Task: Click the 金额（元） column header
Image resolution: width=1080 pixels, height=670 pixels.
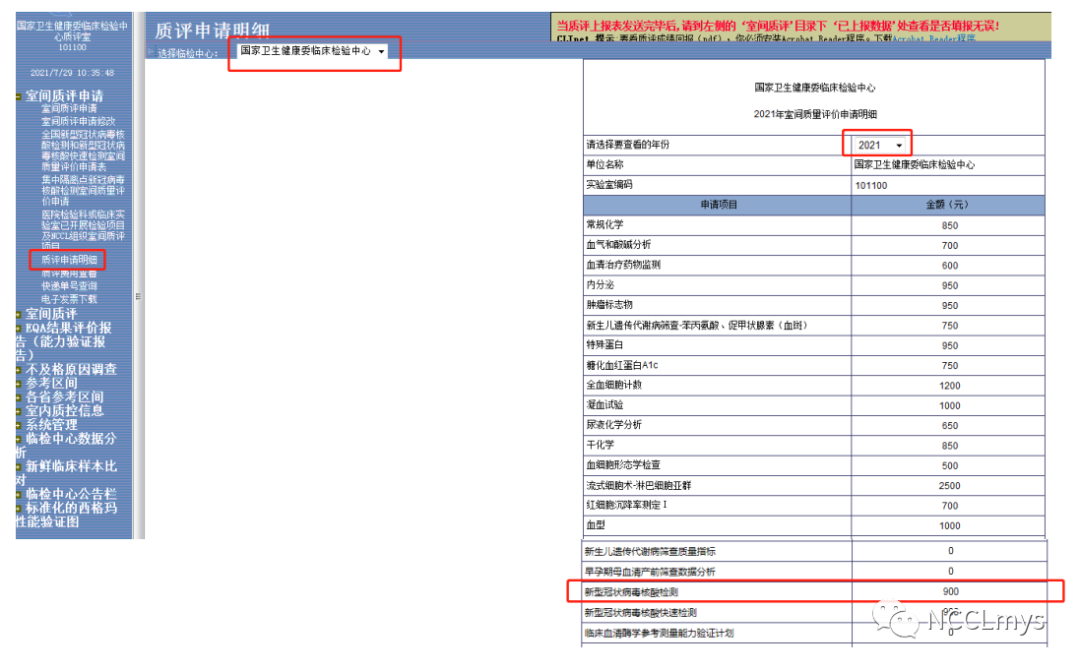Action: pos(948,205)
